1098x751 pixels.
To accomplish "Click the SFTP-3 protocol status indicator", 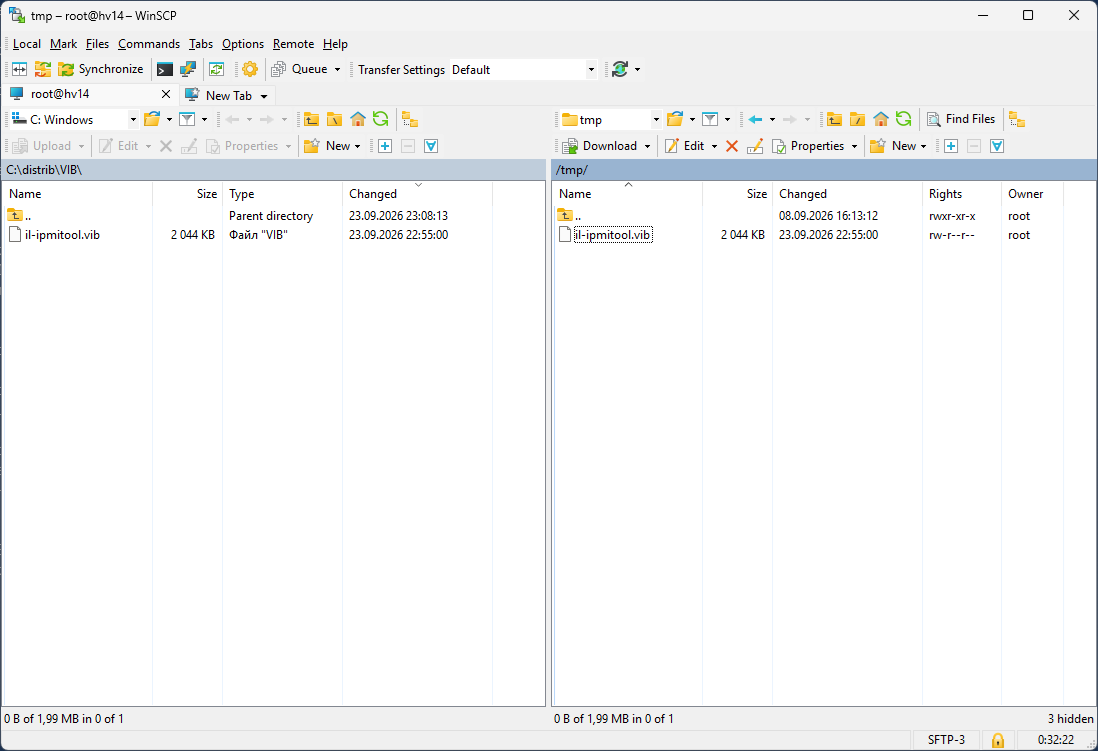I will (946, 740).
